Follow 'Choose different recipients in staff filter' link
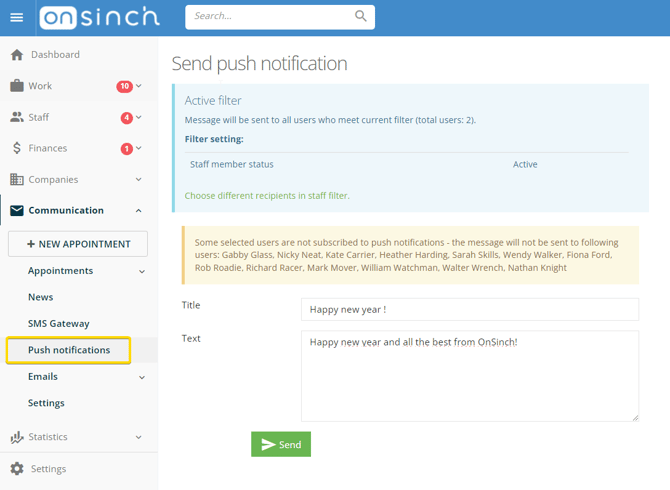This screenshot has width=670, height=490. pyautogui.click(x=267, y=196)
